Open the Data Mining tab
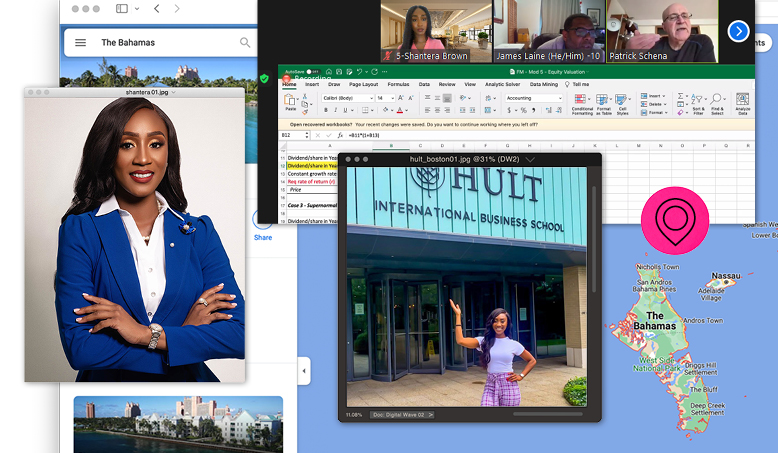This screenshot has width=778, height=453. [x=544, y=84]
